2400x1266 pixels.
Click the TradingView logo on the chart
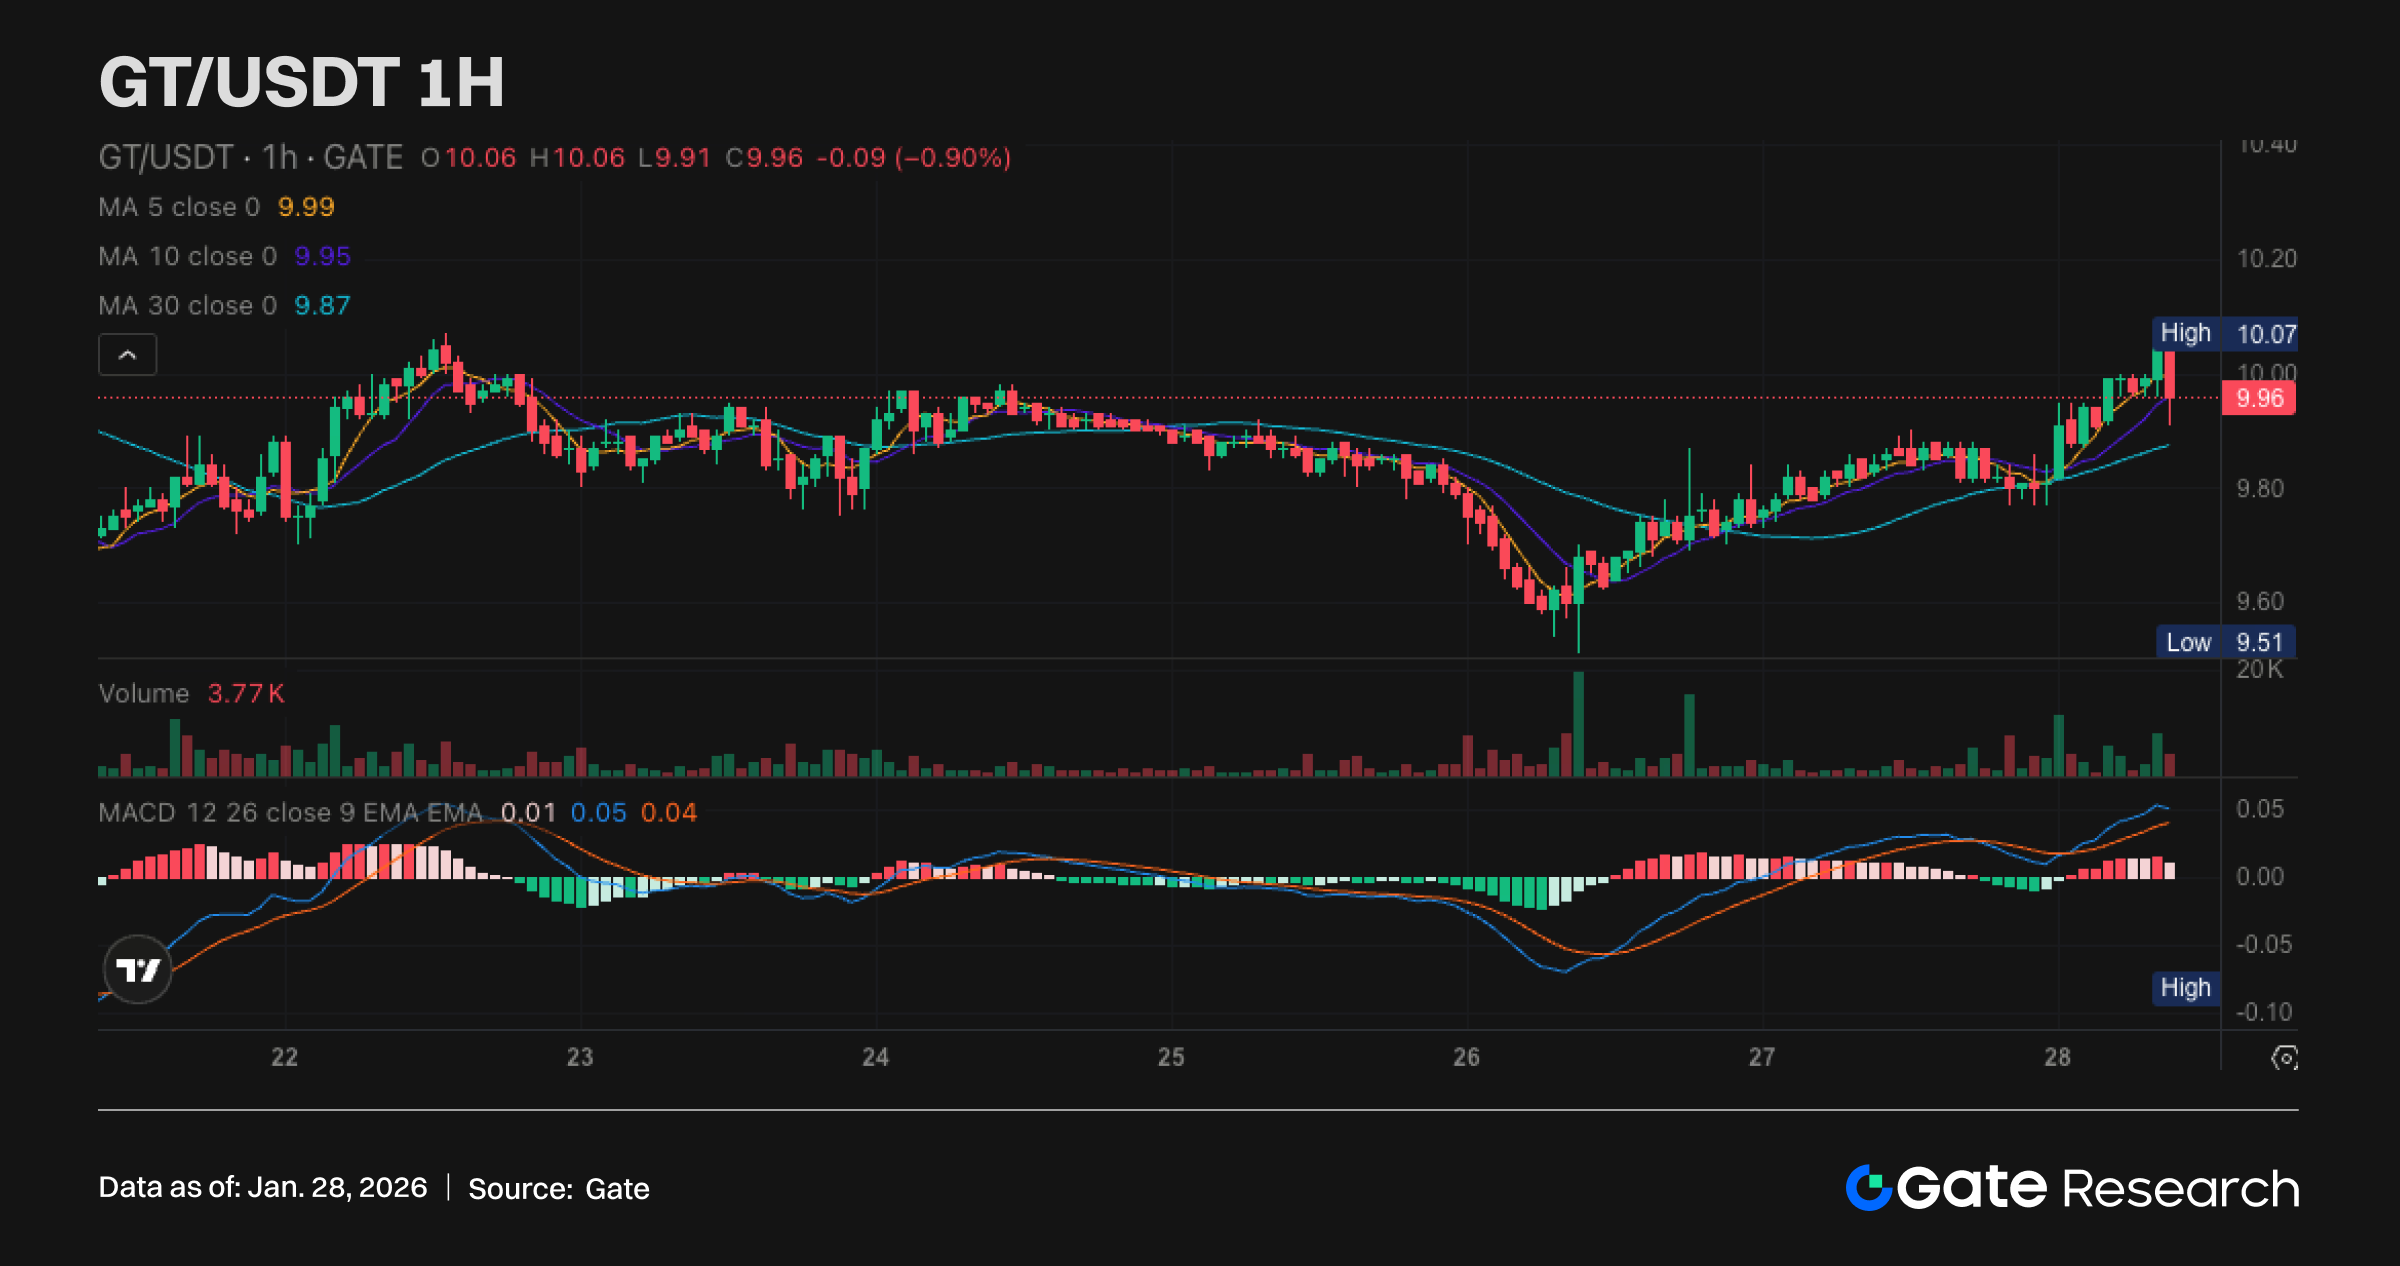(138, 969)
